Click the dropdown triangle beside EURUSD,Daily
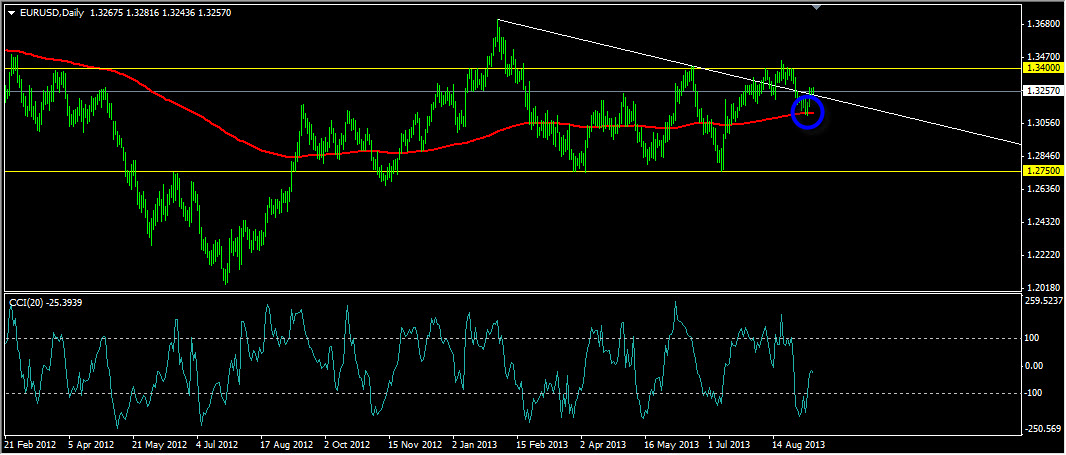The width and height of the screenshot is (1066, 455). tap(11, 12)
